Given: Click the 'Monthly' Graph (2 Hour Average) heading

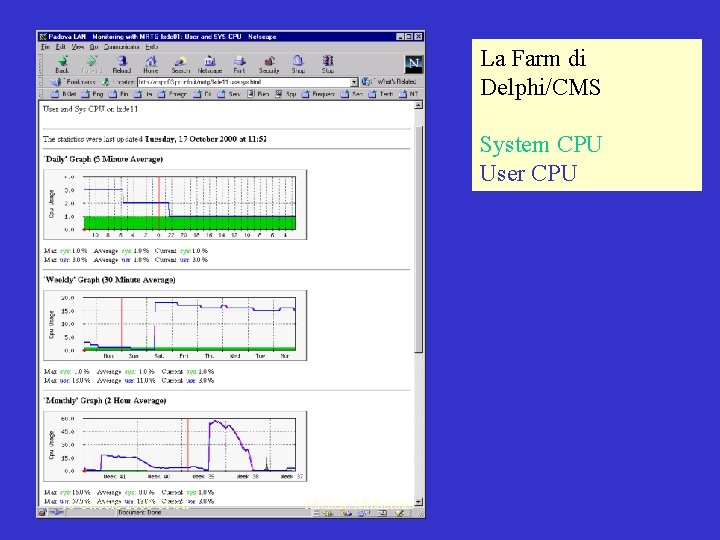Looking at the screenshot, I should (105, 400).
